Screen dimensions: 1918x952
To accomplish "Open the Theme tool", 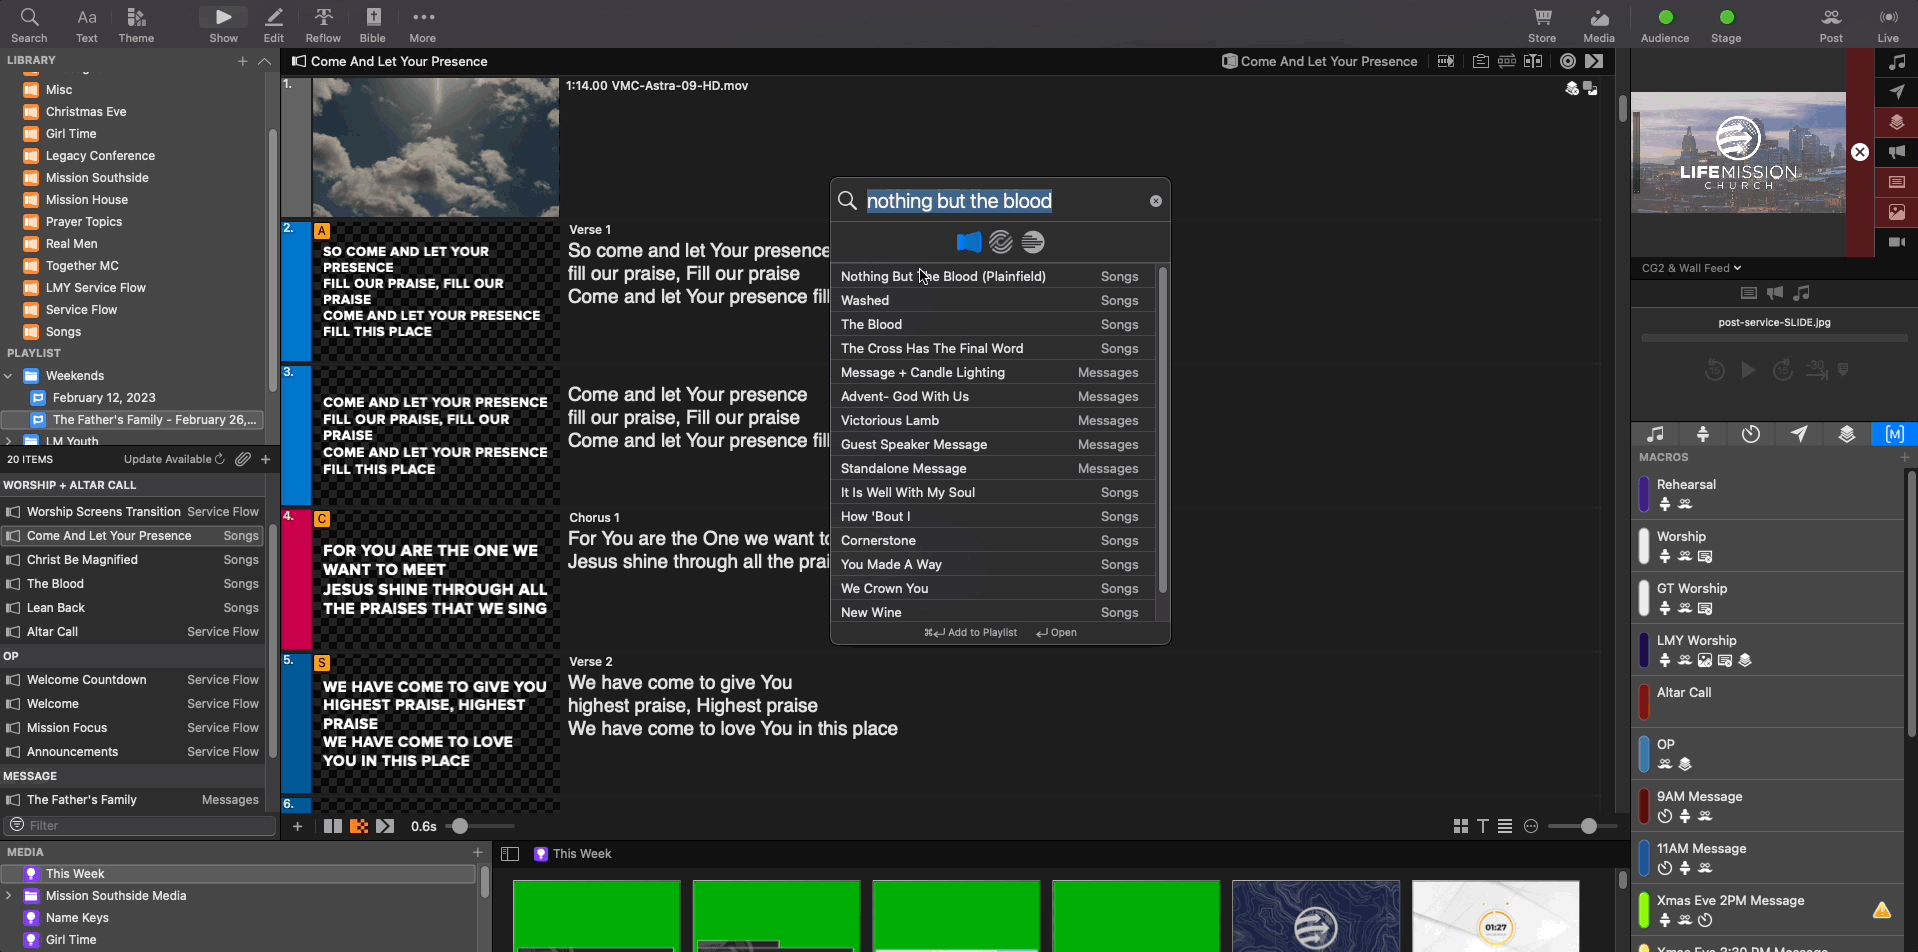I will [136, 25].
